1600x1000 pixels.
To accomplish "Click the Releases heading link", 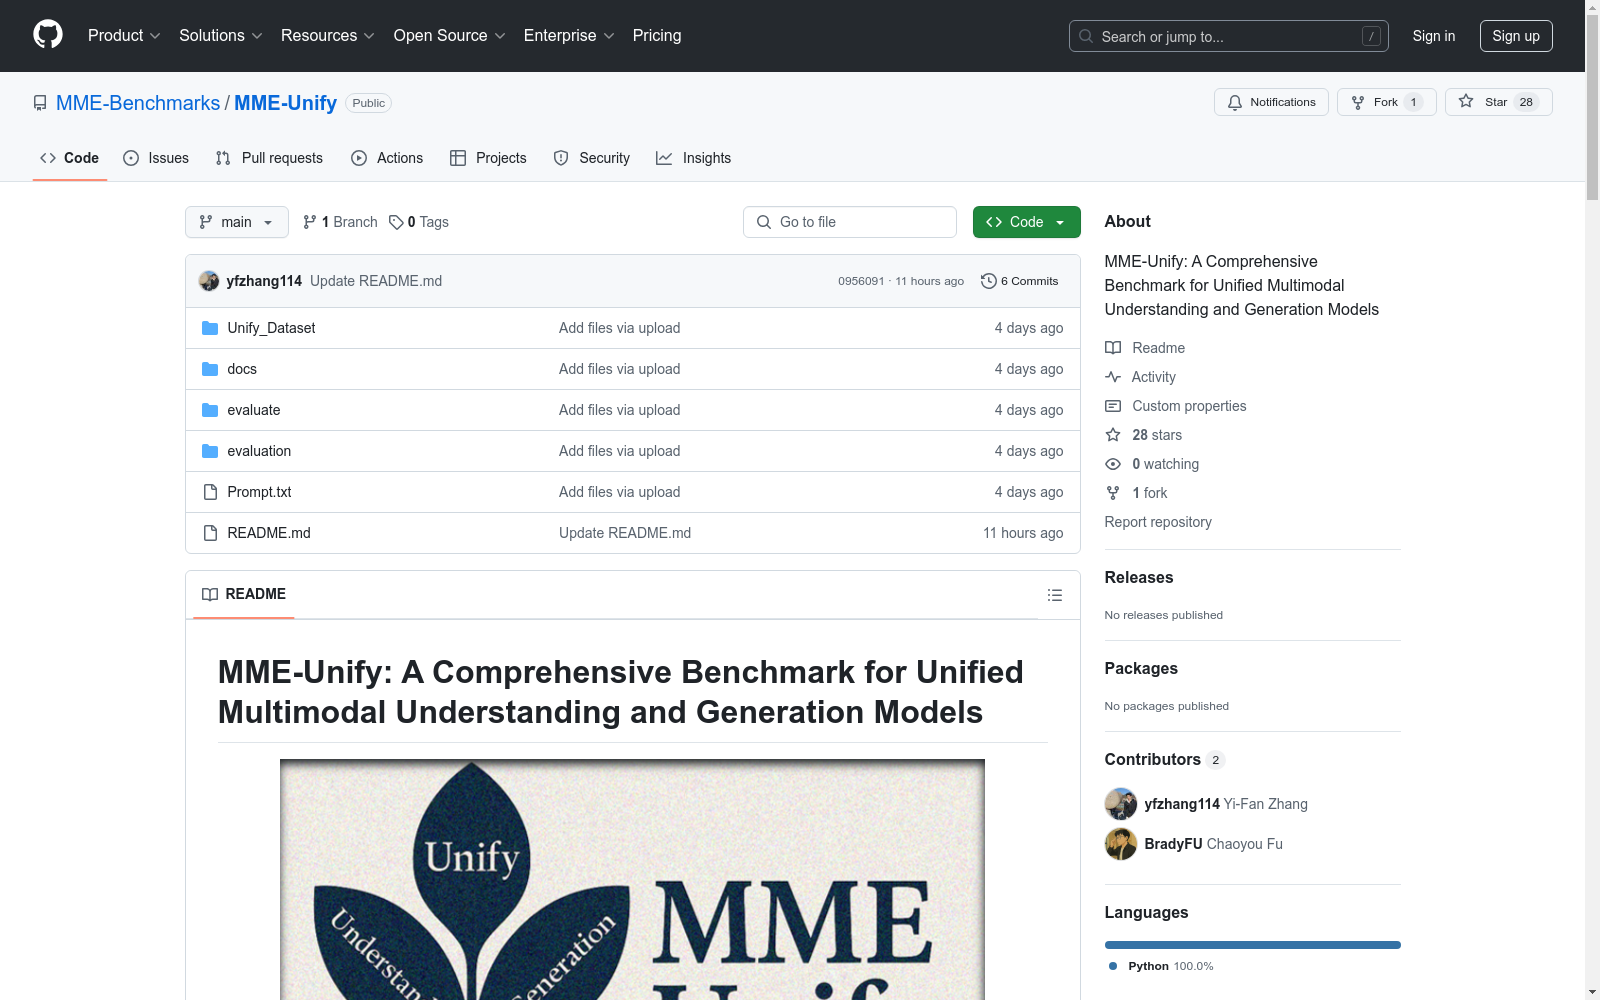I will coord(1139,577).
